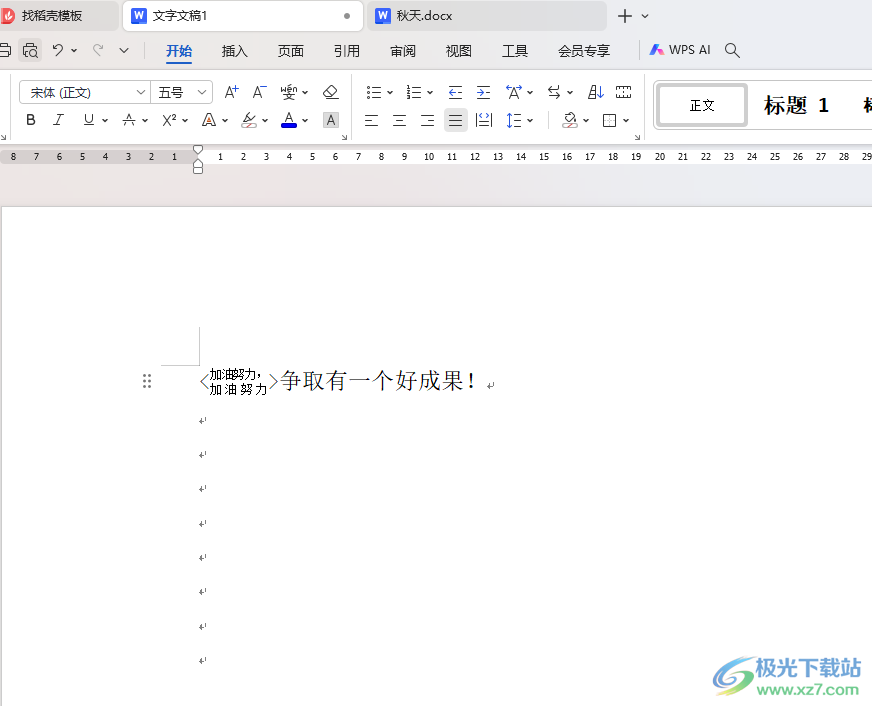Click the paragraph drag handle dots
The height and width of the screenshot is (706, 872).
(147, 381)
